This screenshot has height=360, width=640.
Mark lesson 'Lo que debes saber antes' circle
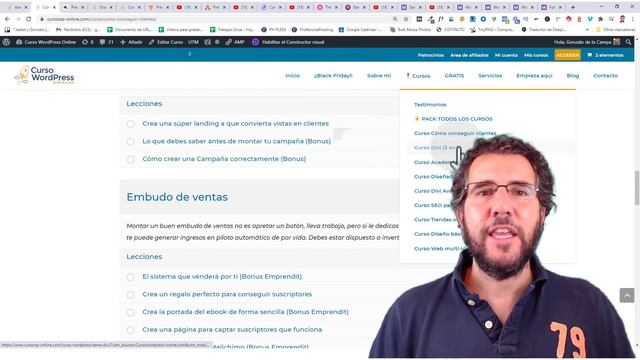click(x=131, y=142)
